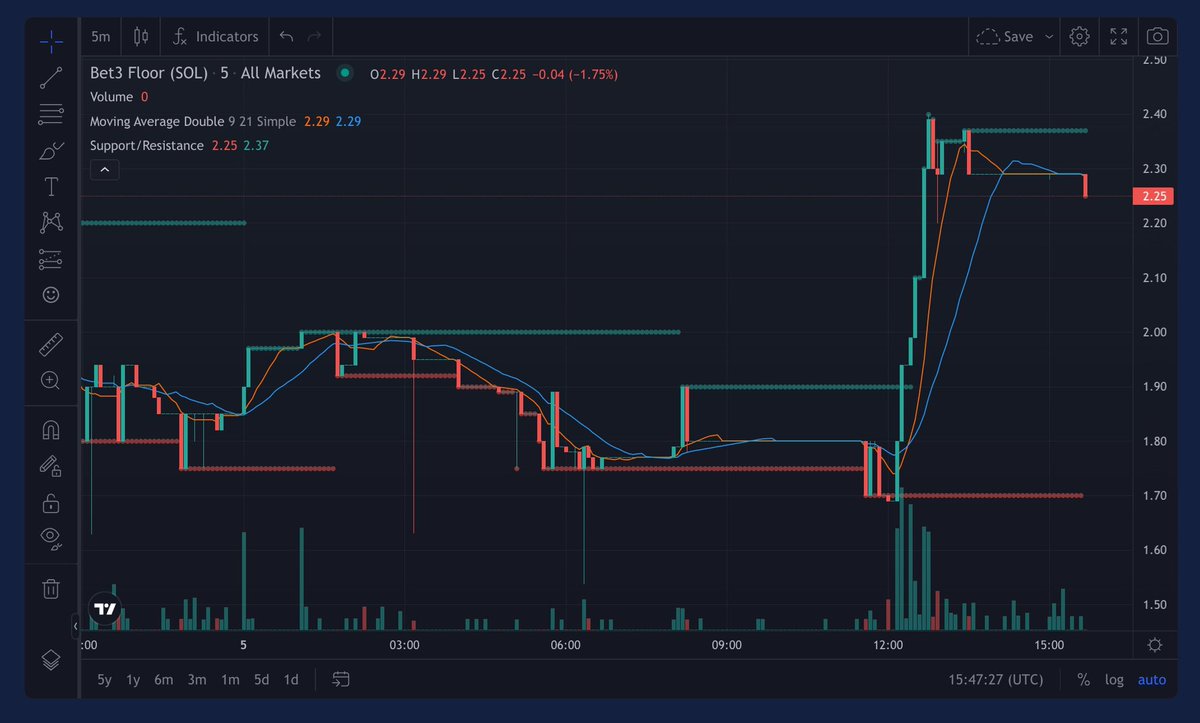Remove drawings with the trash icon
The image size is (1200, 723).
coord(51,588)
